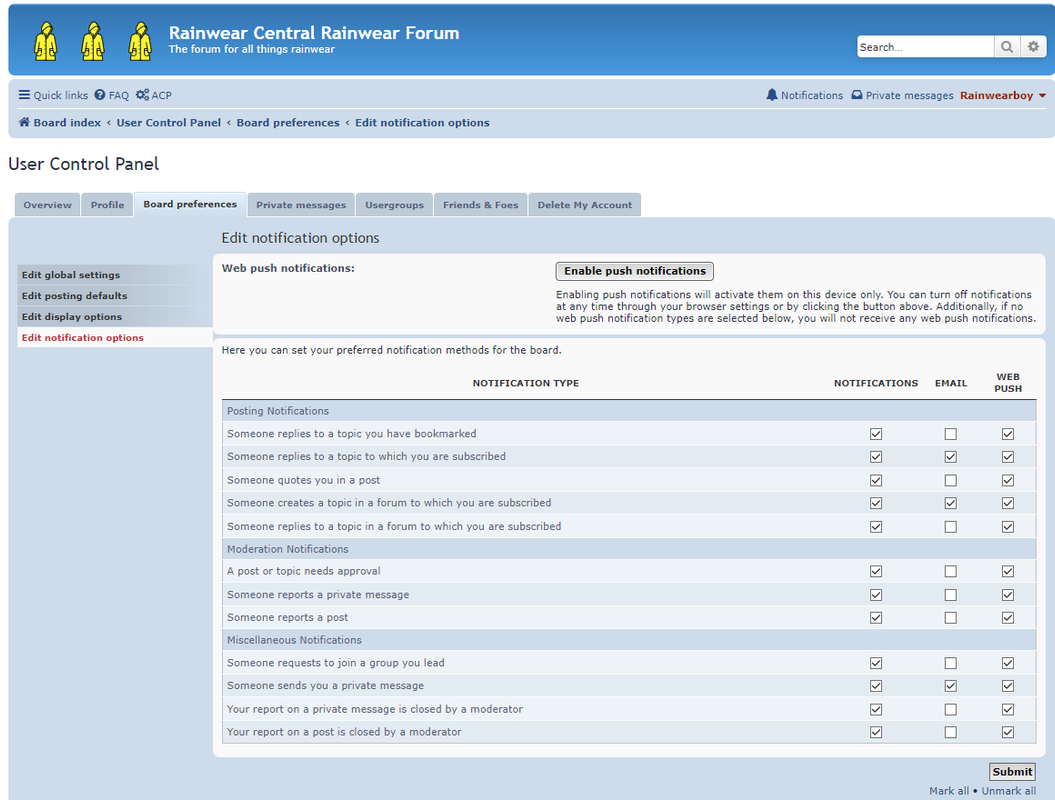This screenshot has width=1055, height=800.
Task: Go to Board index breadcrumb
Action: tap(67, 122)
